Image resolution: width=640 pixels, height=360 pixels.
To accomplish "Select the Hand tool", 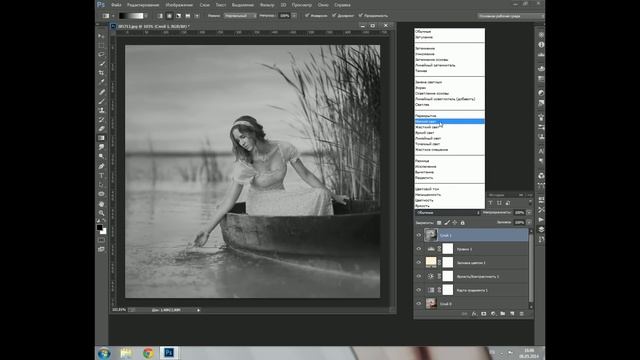I will coord(101,204).
